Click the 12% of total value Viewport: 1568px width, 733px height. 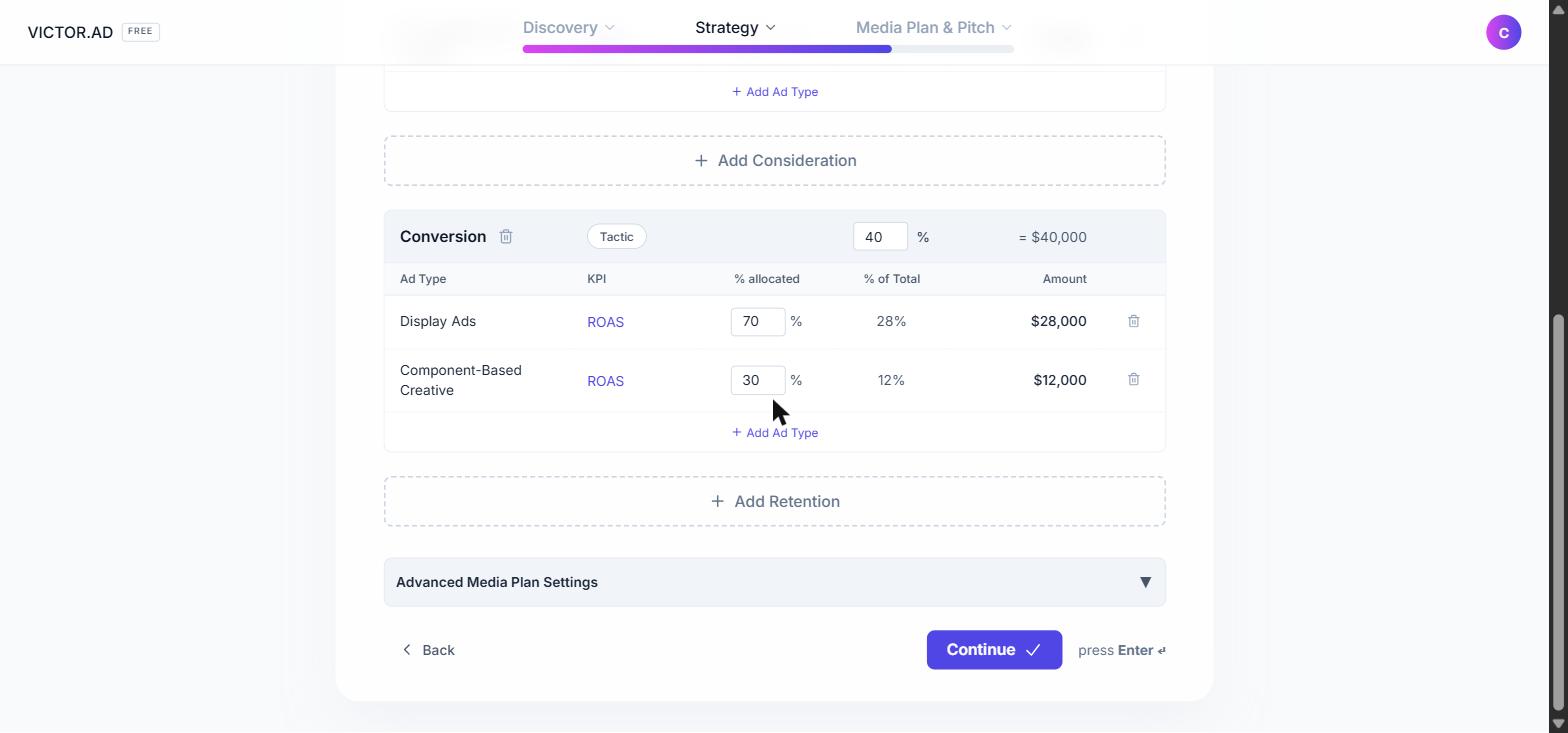(x=891, y=380)
